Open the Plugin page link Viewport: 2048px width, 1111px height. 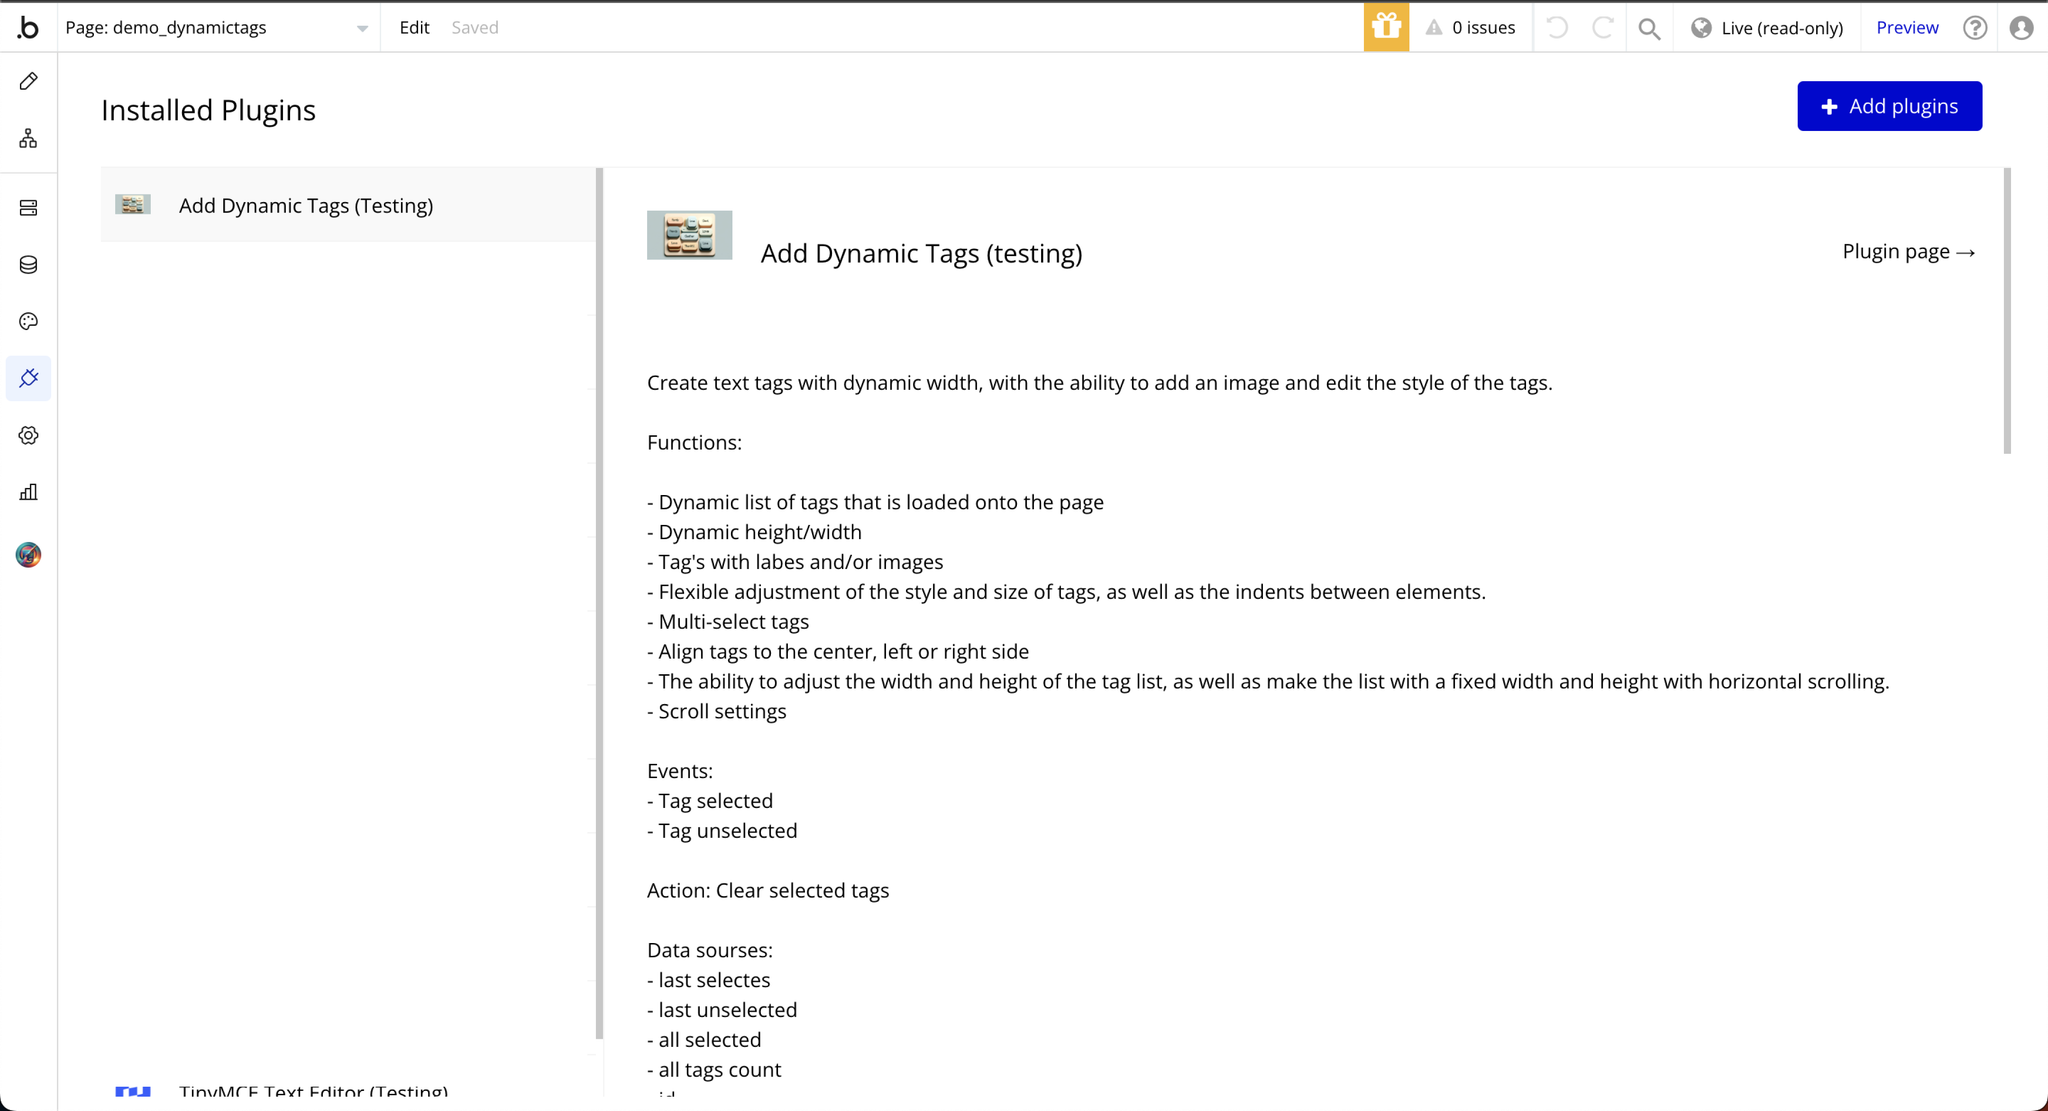(1908, 252)
